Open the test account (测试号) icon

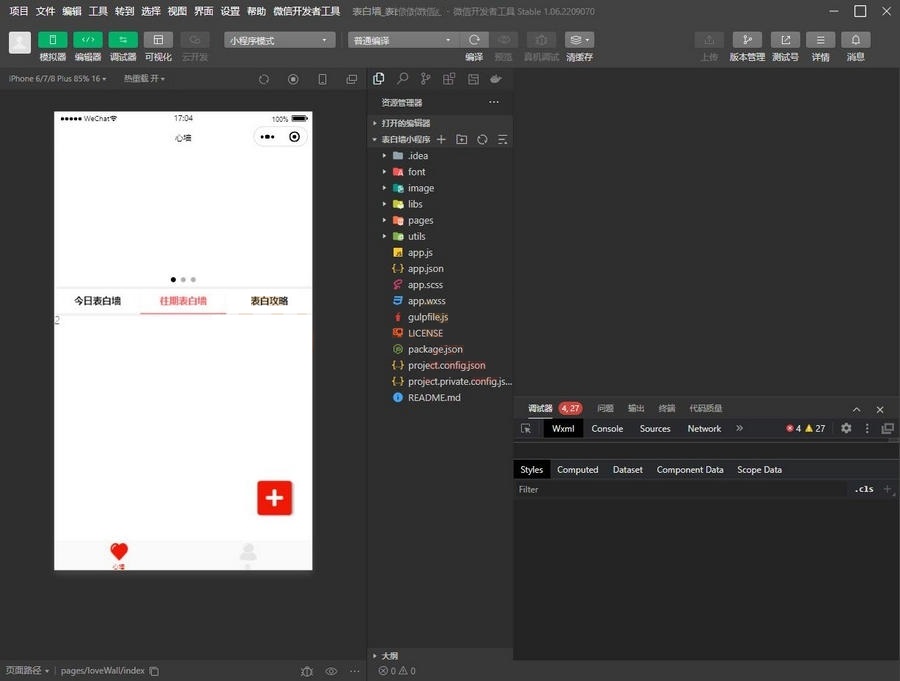coord(785,40)
